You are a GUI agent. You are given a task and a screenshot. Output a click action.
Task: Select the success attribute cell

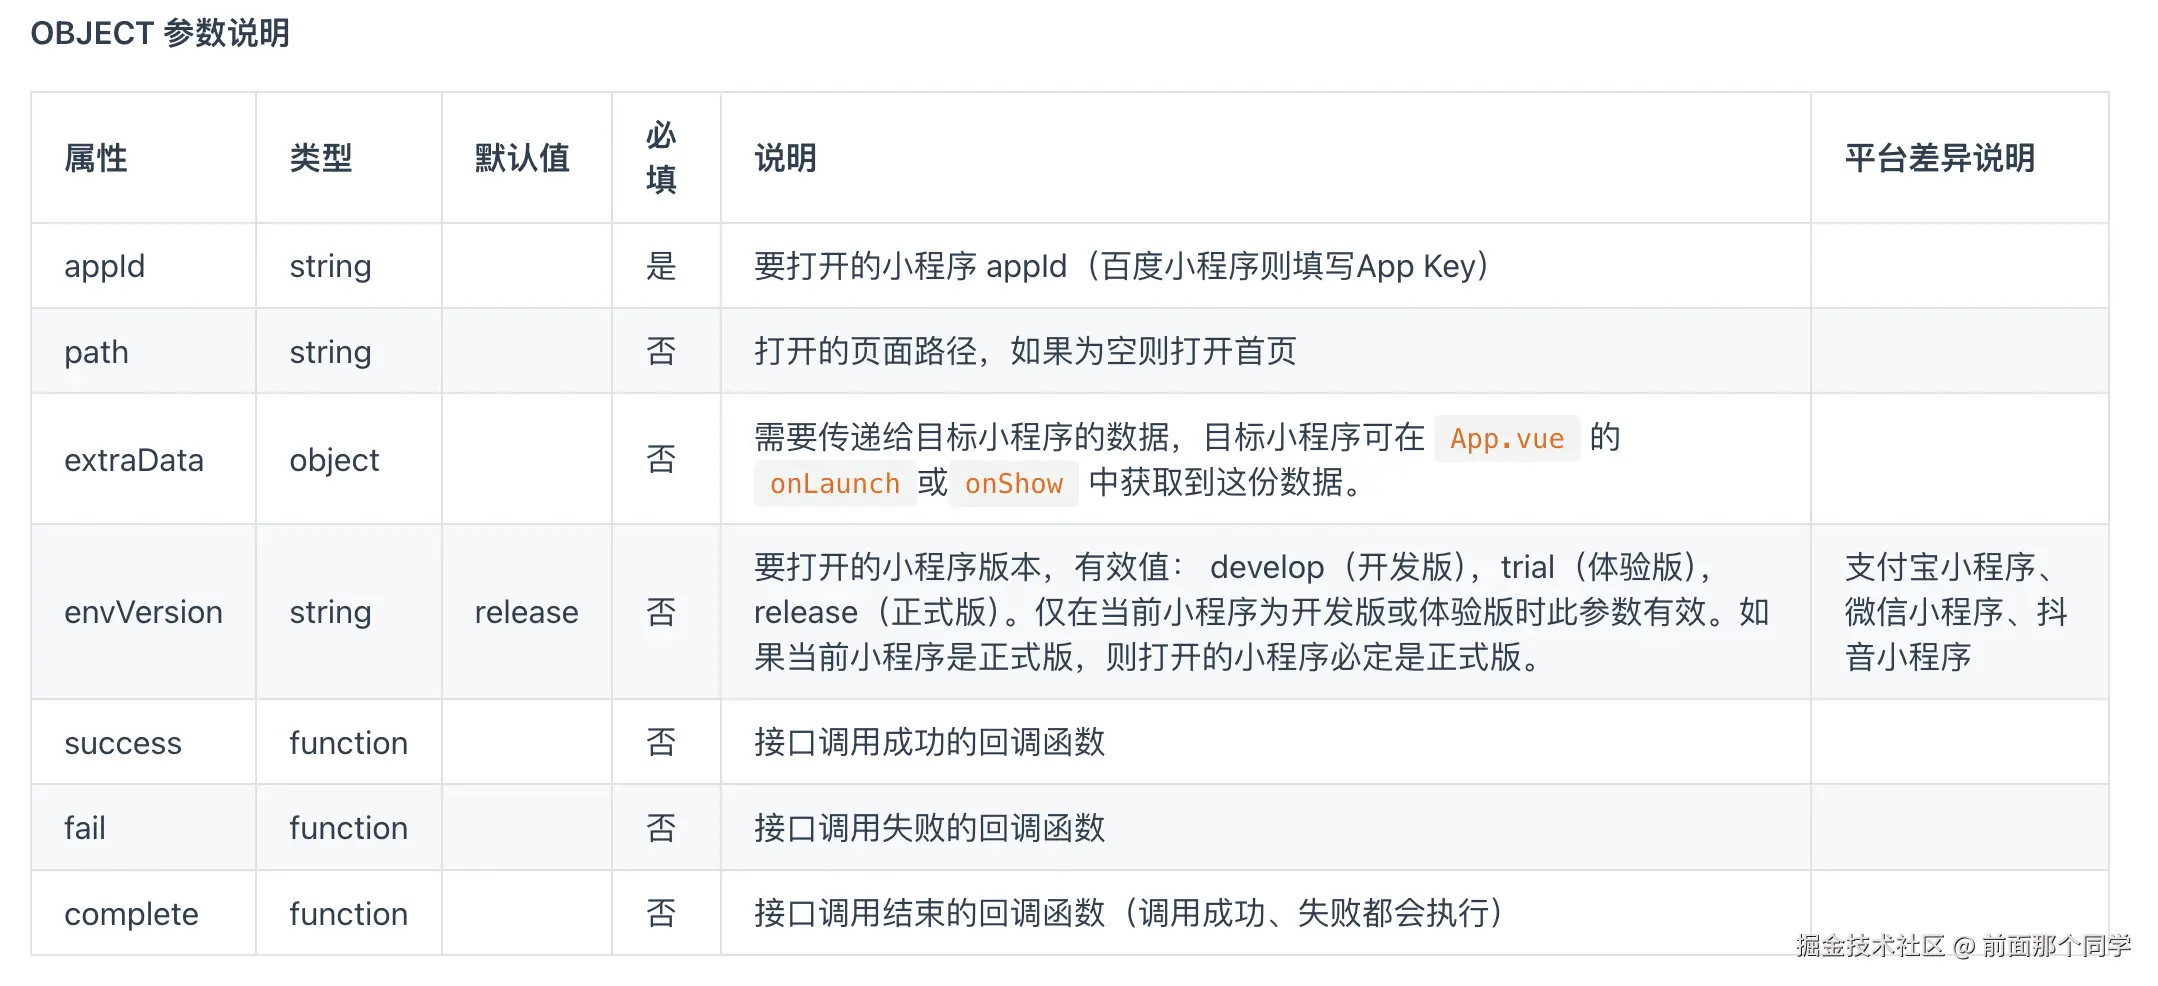click(123, 743)
